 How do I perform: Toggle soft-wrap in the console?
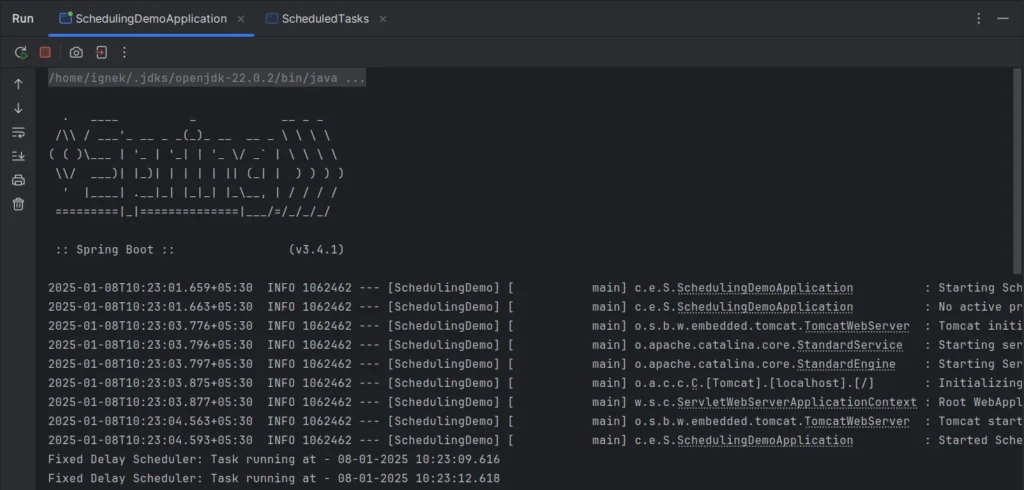click(x=18, y=133)
